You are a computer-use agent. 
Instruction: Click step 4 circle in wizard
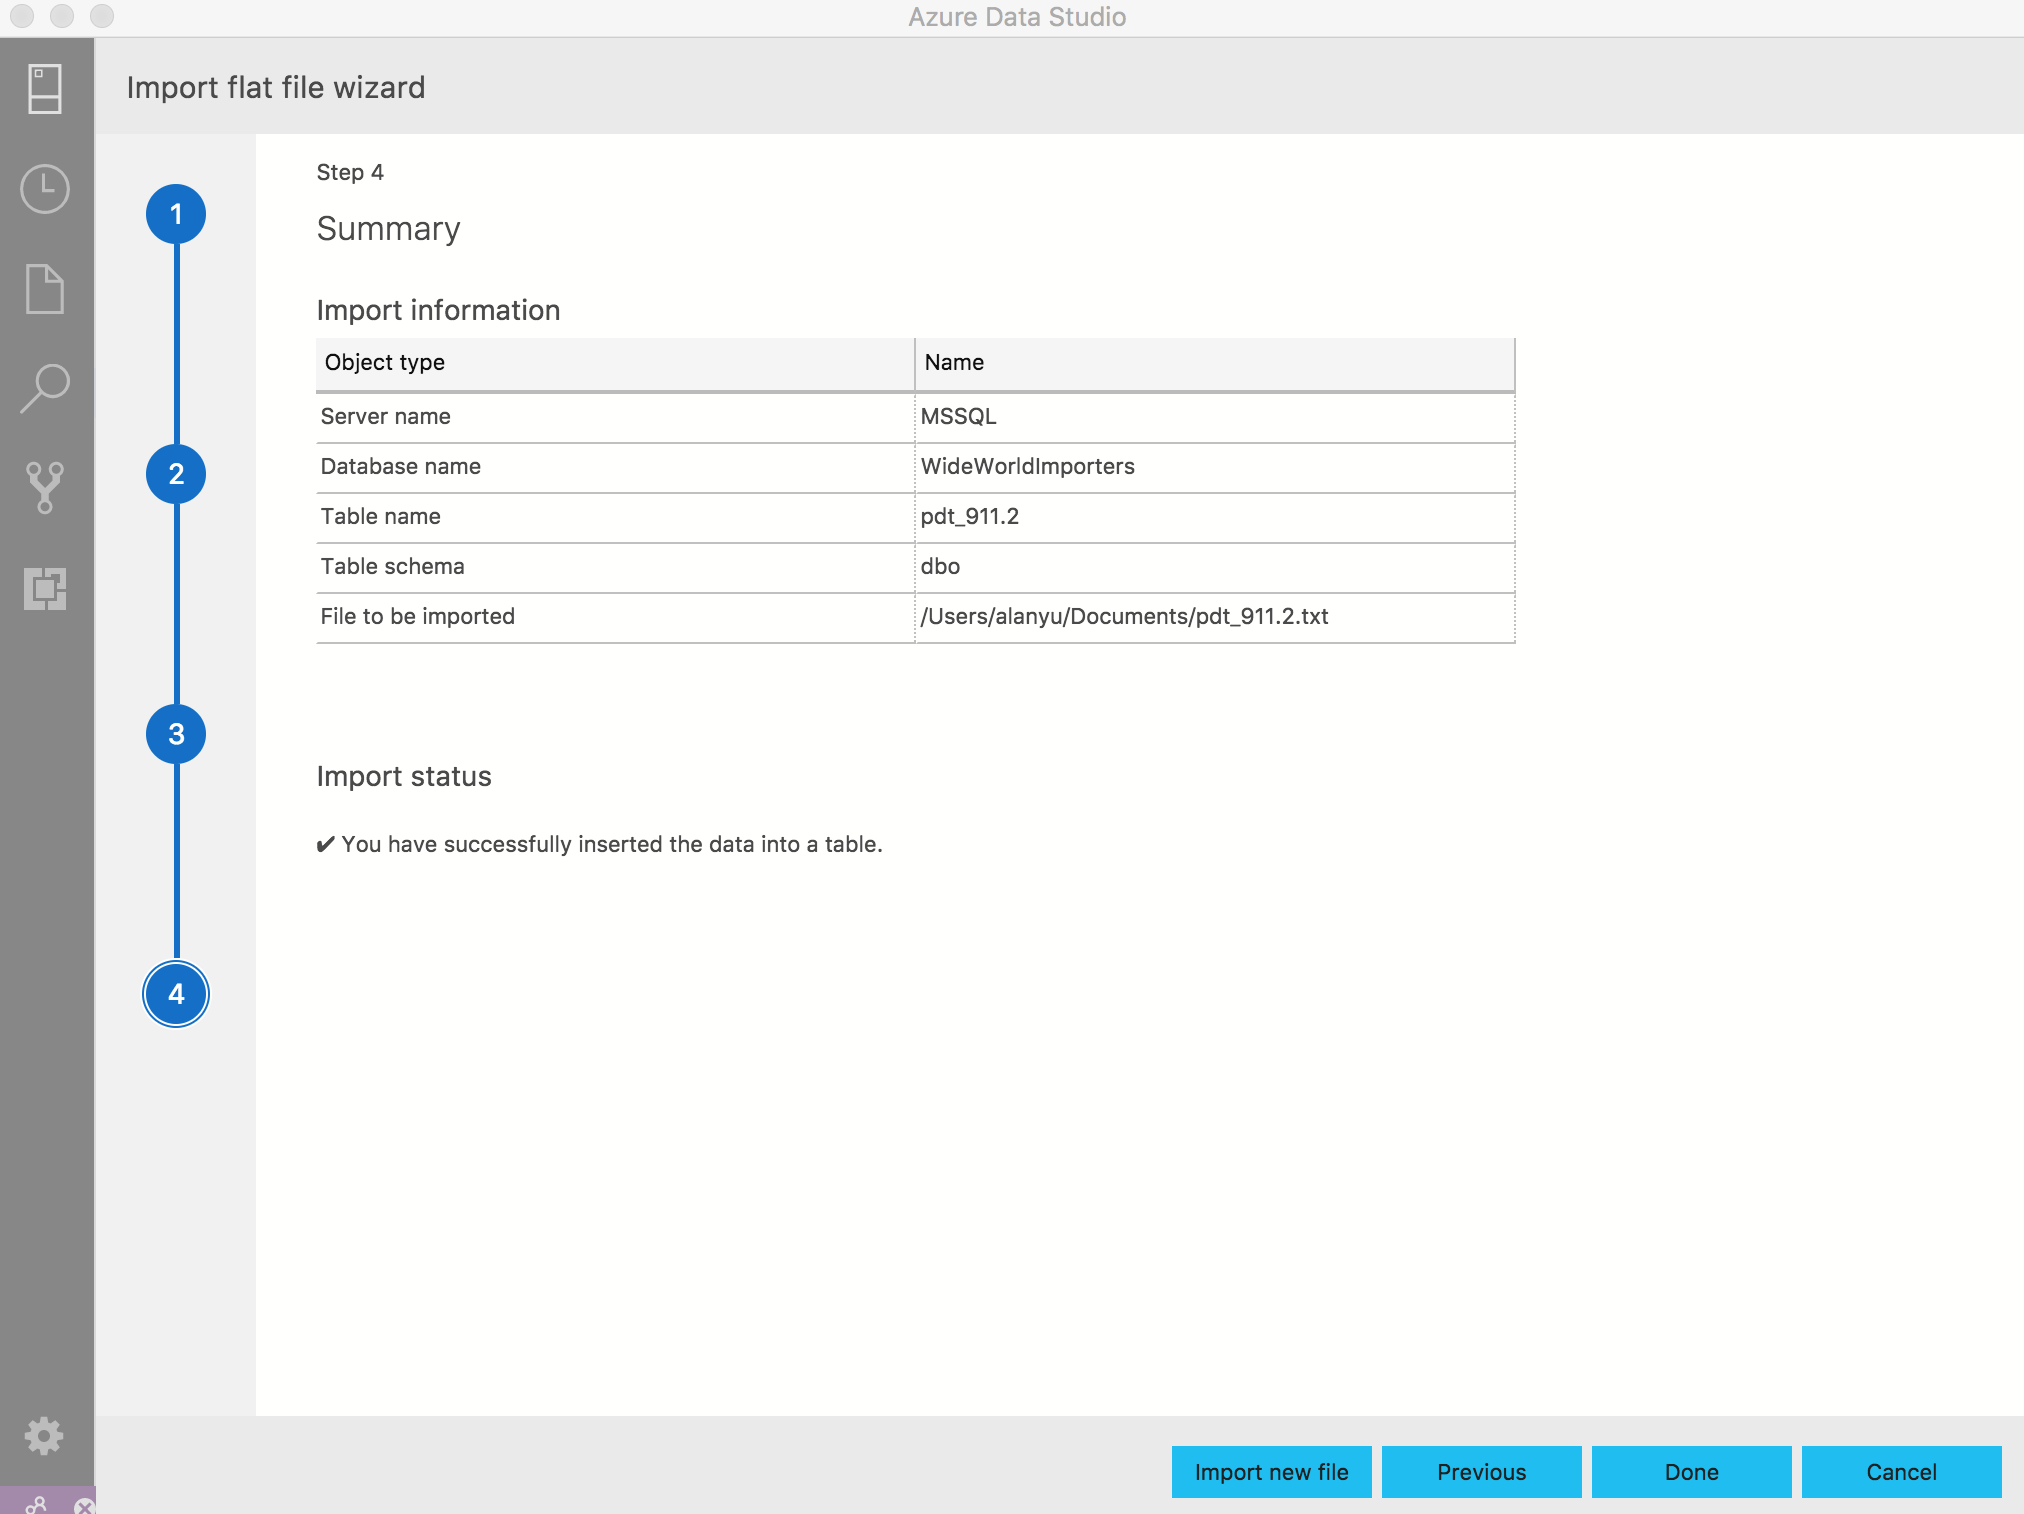point(176,992)
